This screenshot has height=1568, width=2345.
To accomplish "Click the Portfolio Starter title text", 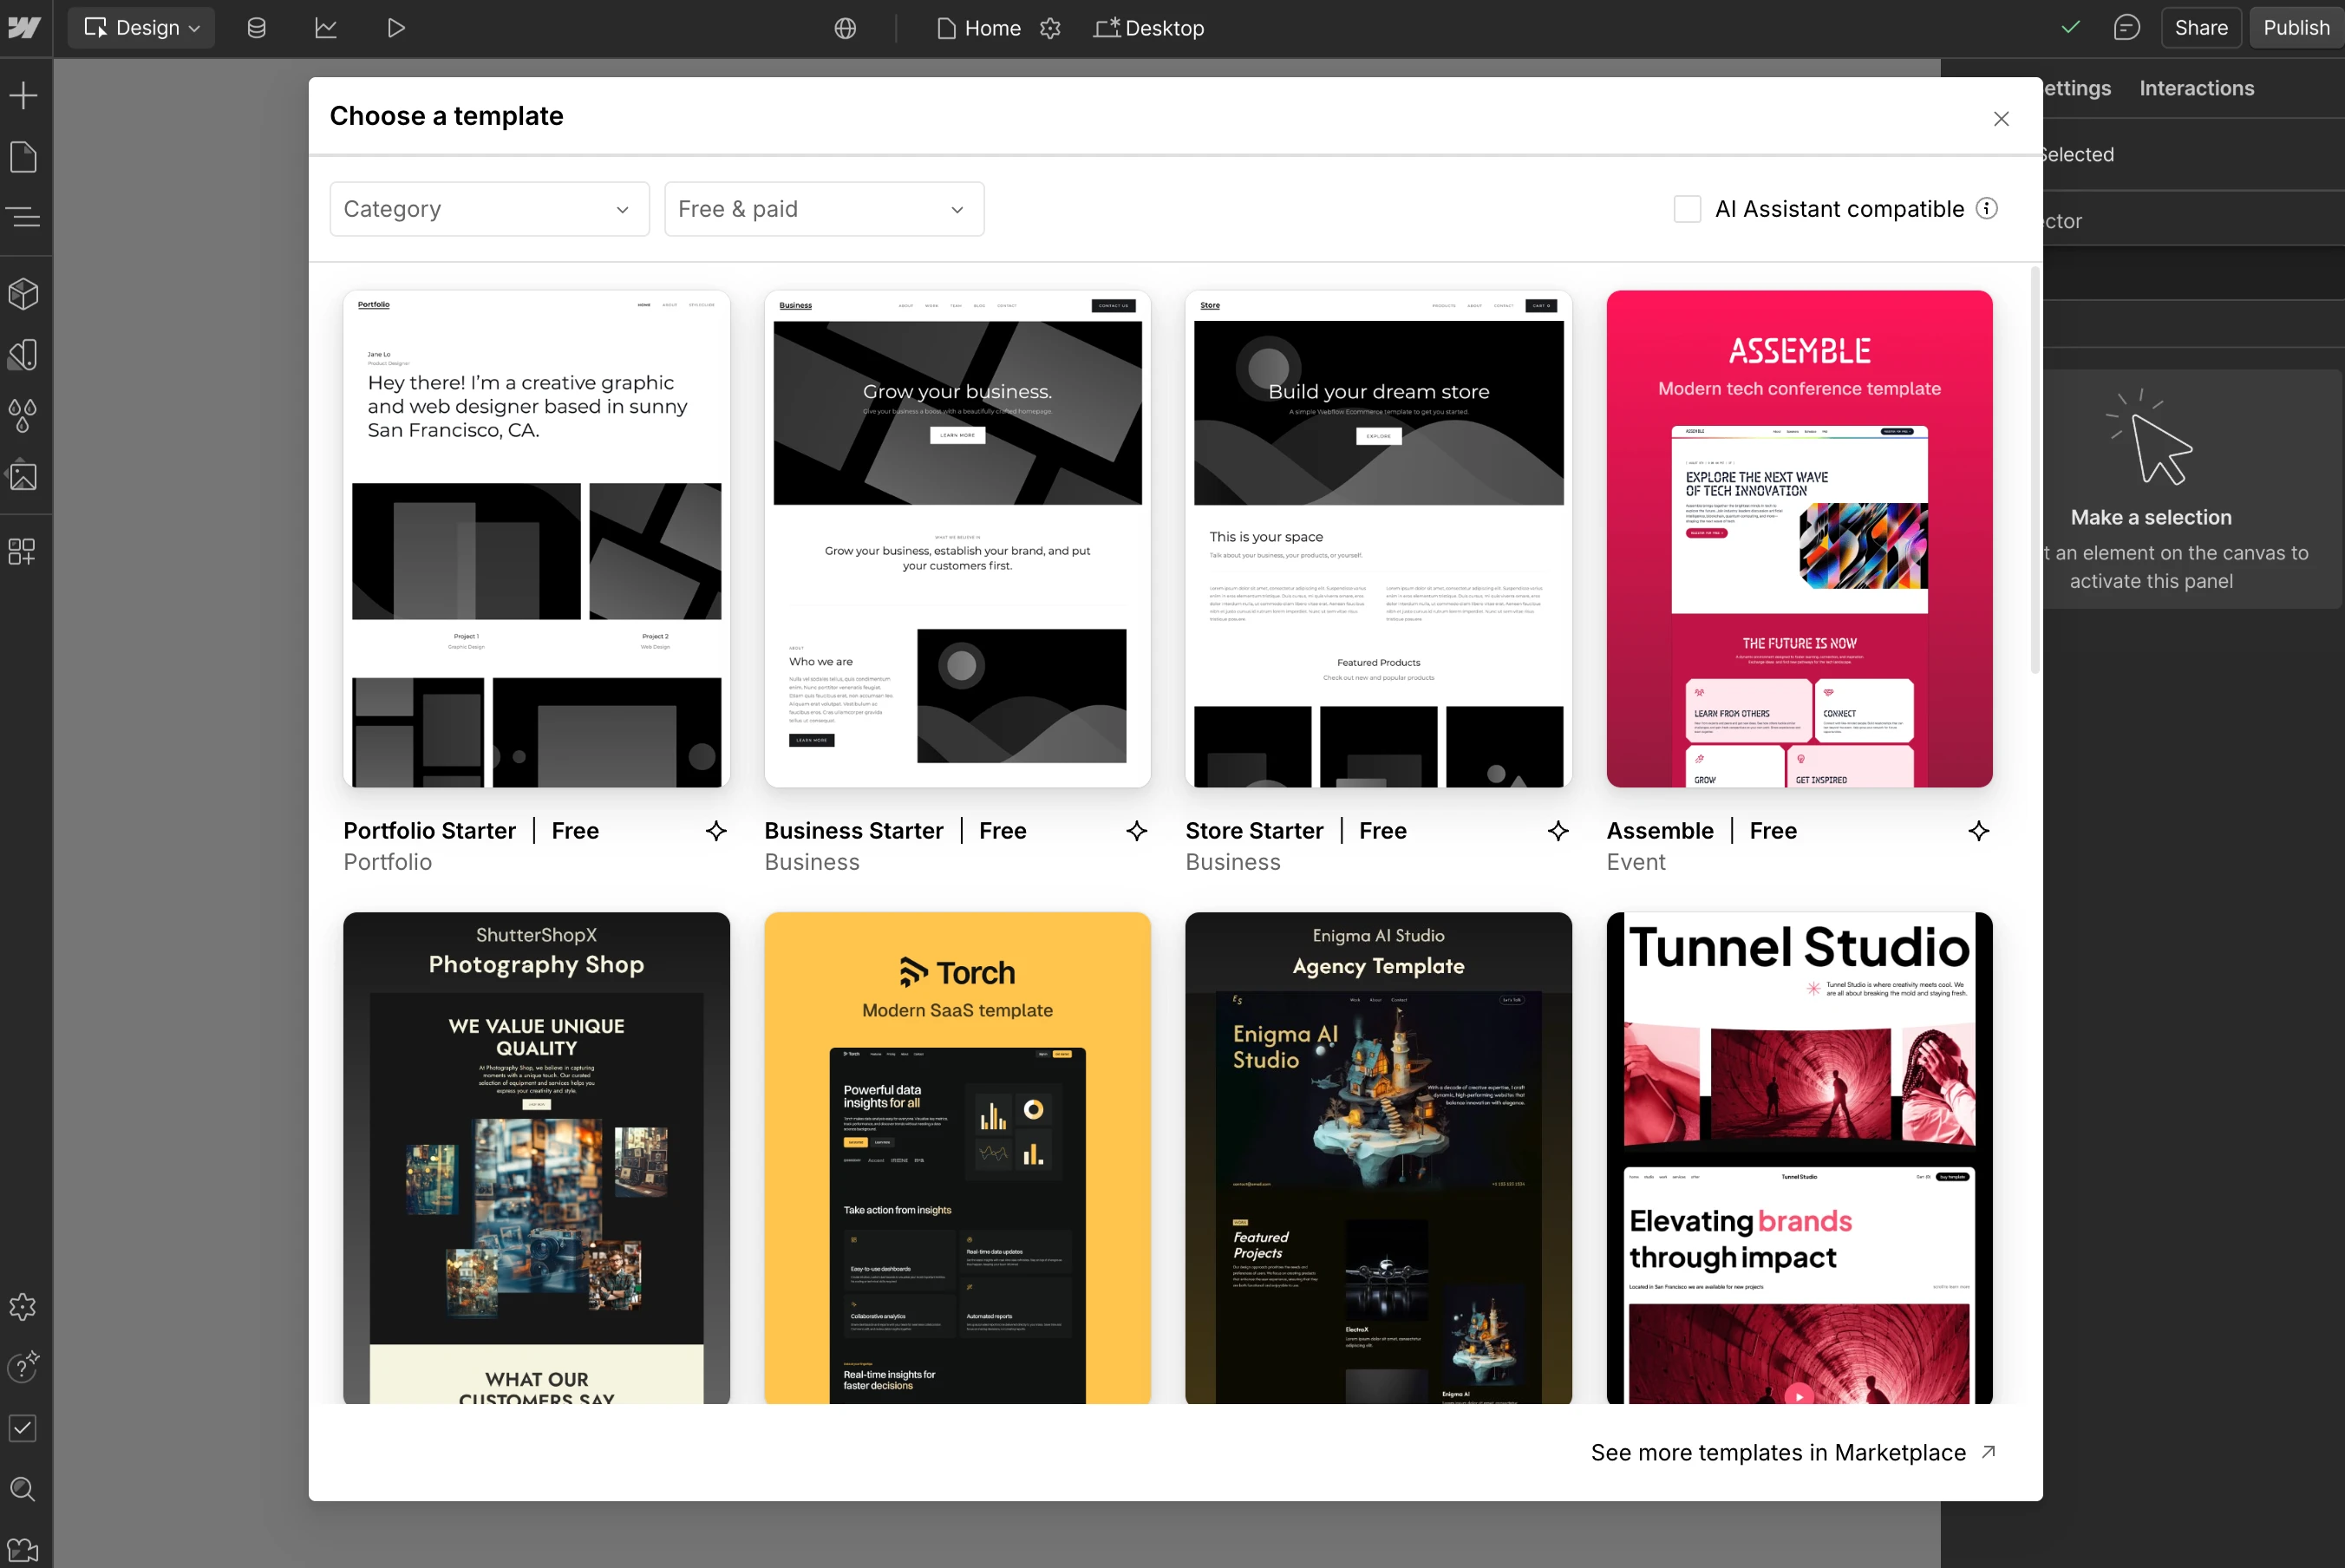I will (429, 831).
